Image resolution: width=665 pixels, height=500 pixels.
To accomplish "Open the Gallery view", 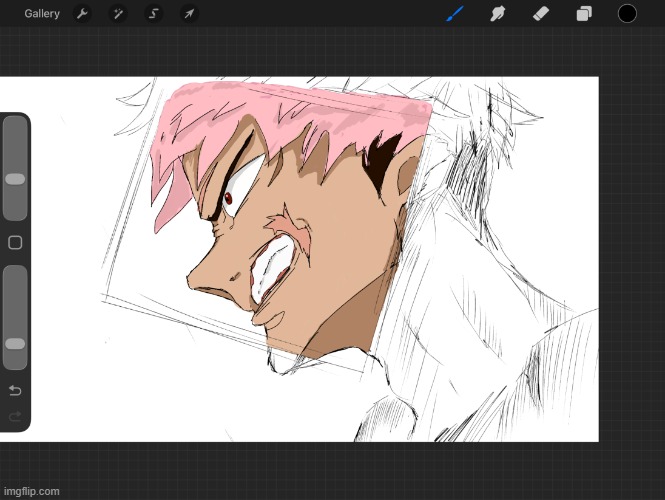I will click(x=42, y=14).
